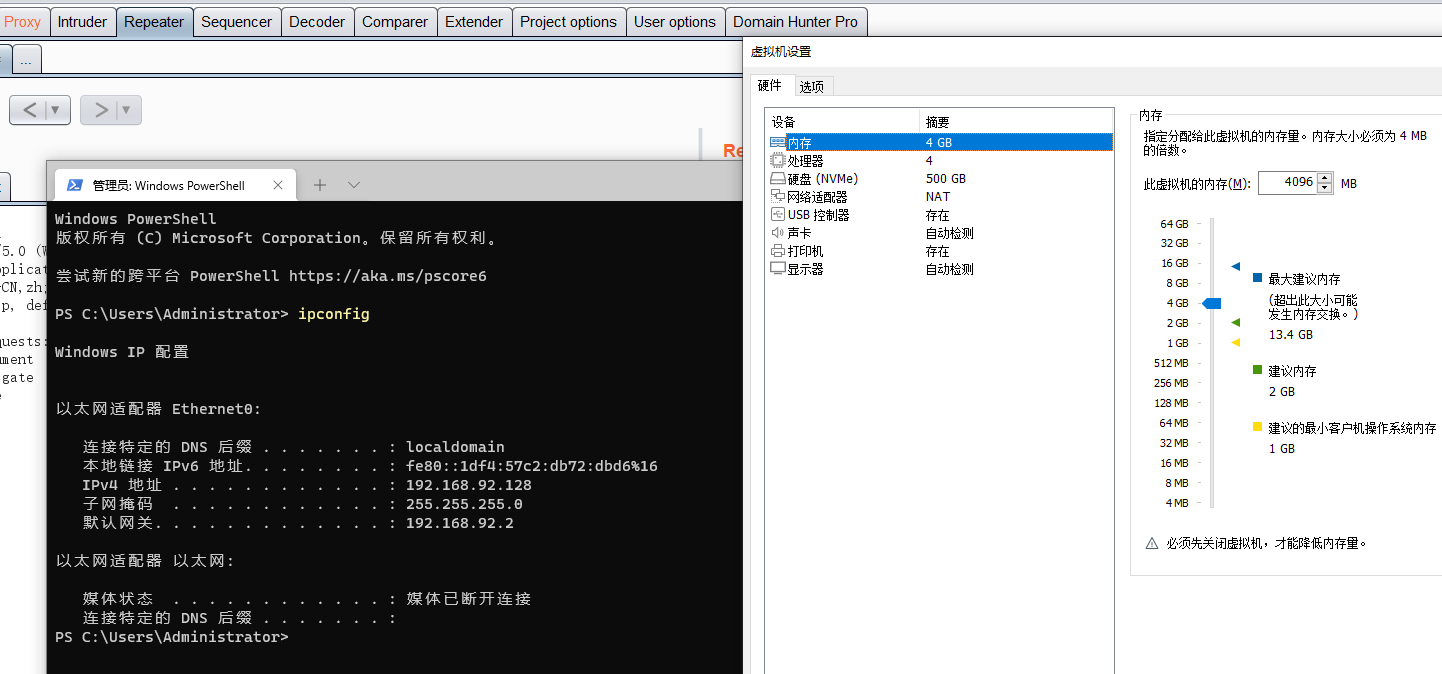
Task: Click the warning triangle icon
Action: (1152, 544)
